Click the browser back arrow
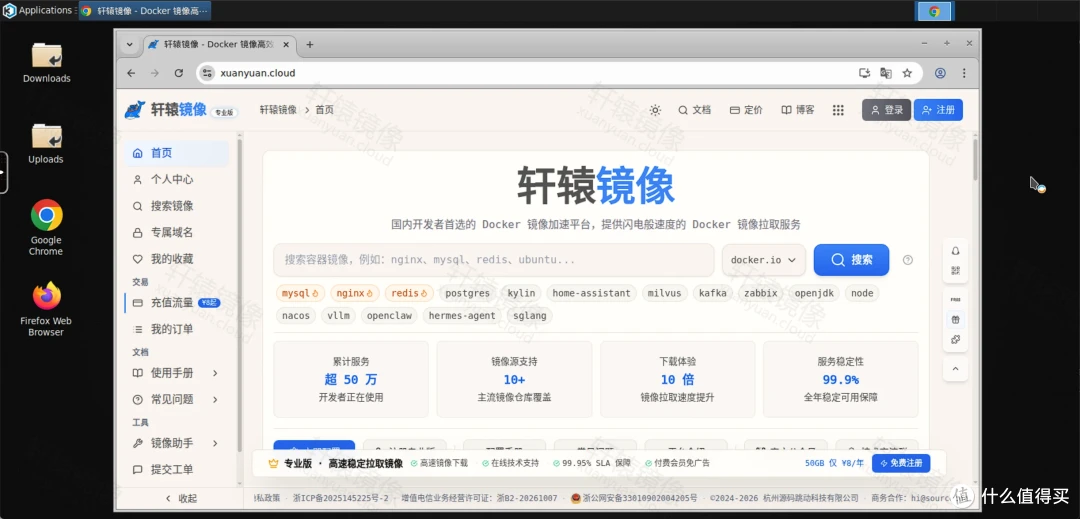Screen dimensions: 1080x519 (x=132, y=73)
